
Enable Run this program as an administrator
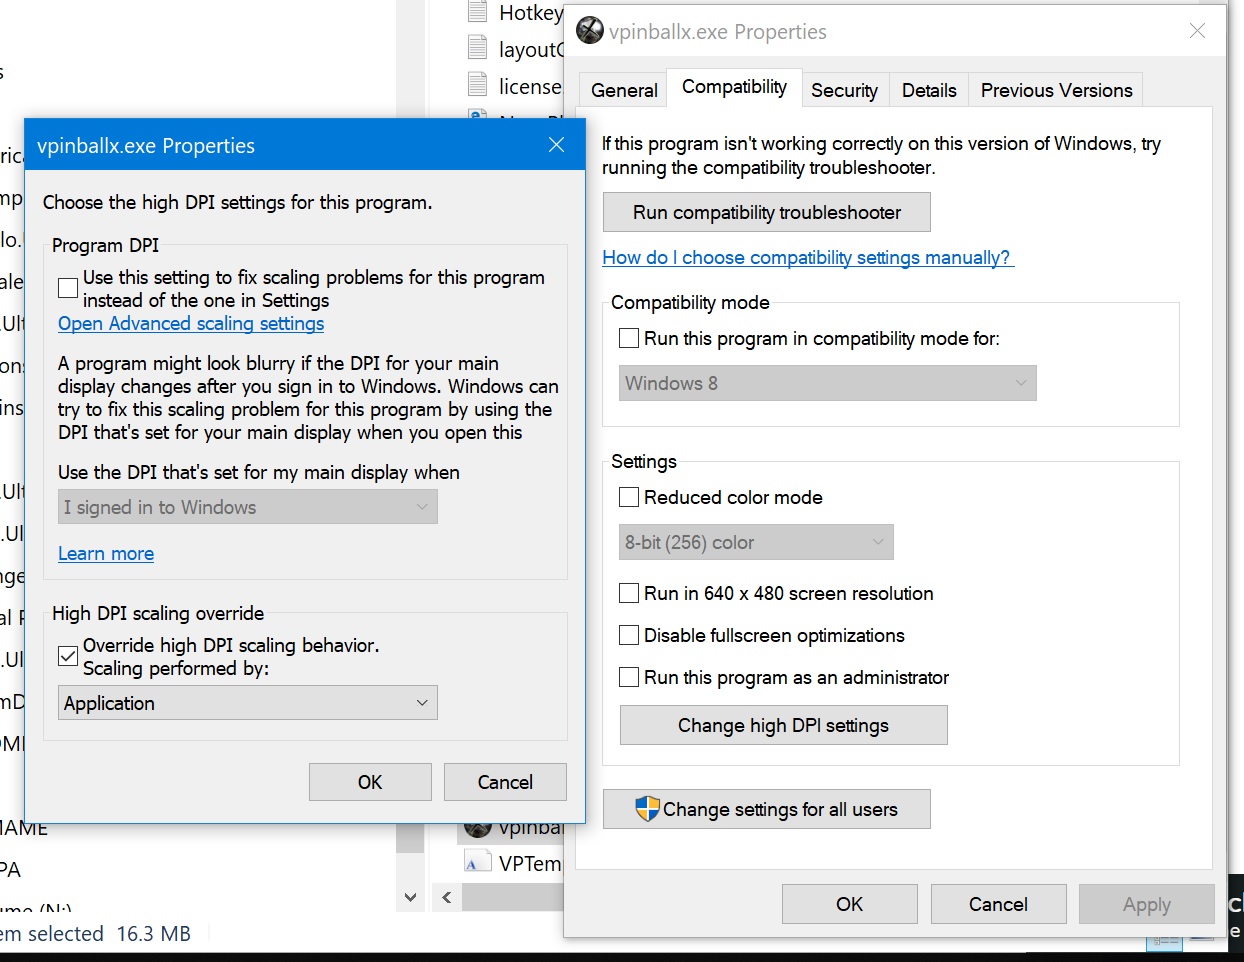point(628,677)
